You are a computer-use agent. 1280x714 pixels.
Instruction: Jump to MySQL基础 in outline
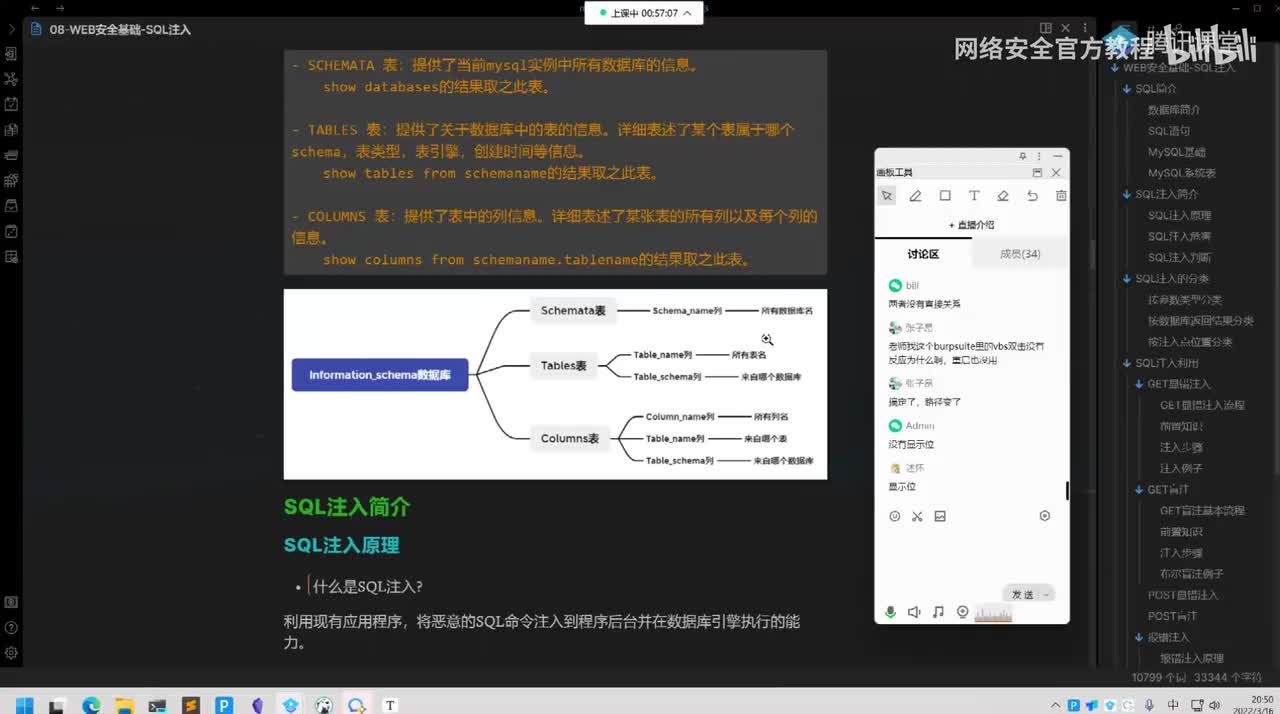point(1177,152)
